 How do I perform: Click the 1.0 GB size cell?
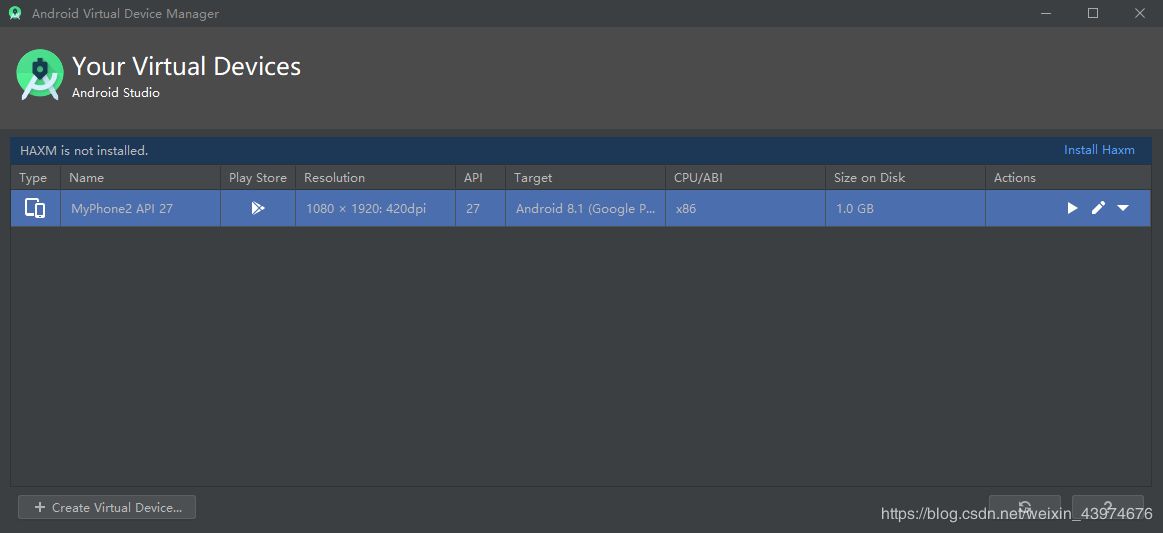click(905, 208)
